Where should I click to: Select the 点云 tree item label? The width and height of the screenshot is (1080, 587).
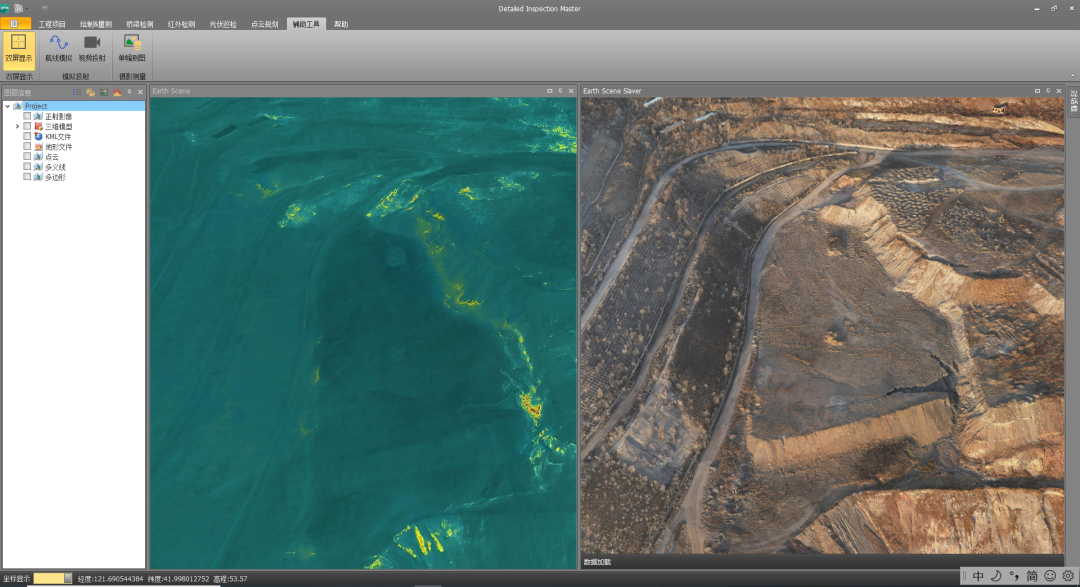tap(52, 157)
